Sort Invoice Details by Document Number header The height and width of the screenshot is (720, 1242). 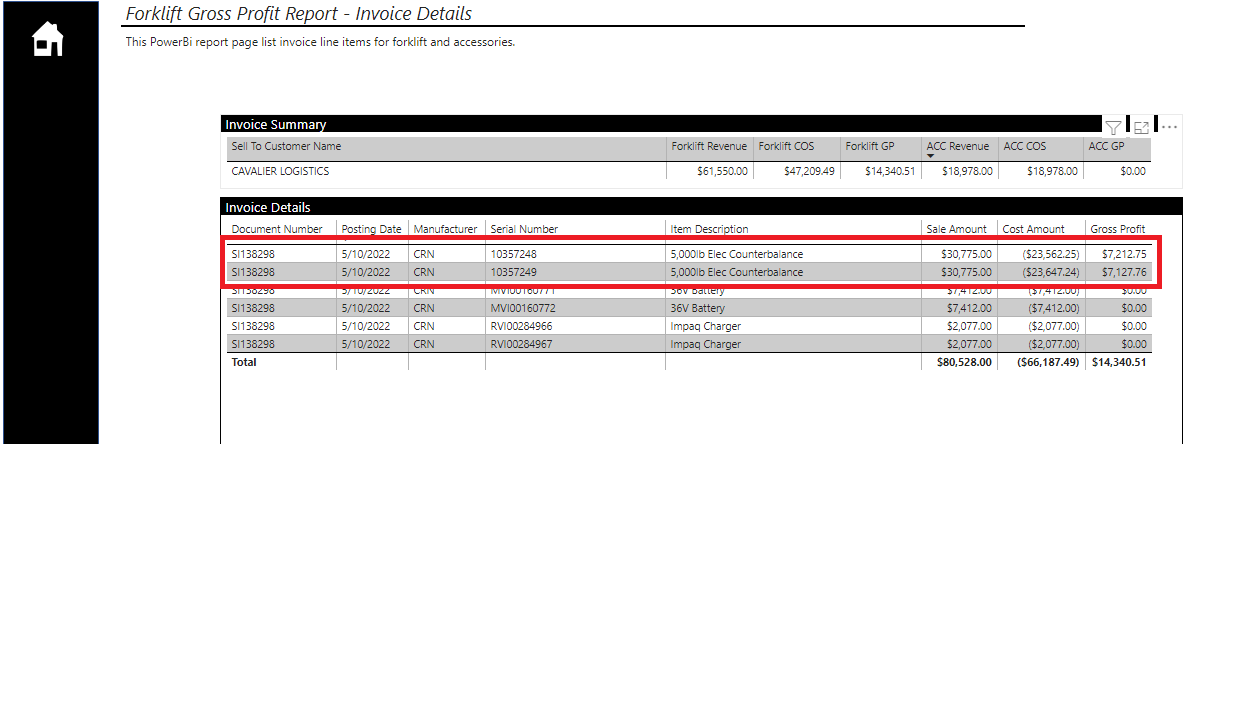tap(277, 229)
